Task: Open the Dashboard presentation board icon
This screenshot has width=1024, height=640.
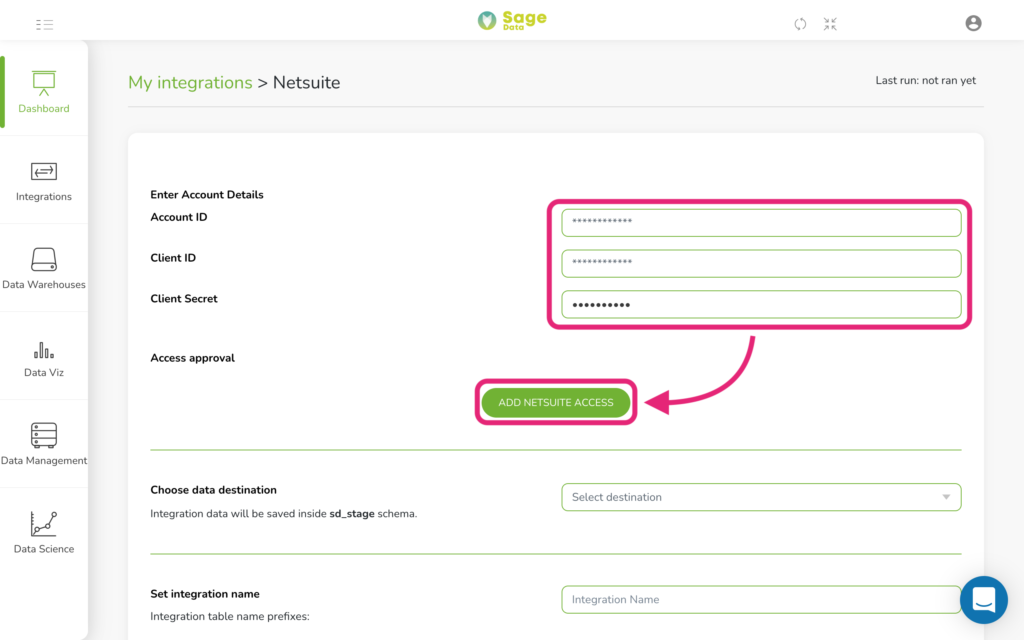Action: click(x=44, y=84)
